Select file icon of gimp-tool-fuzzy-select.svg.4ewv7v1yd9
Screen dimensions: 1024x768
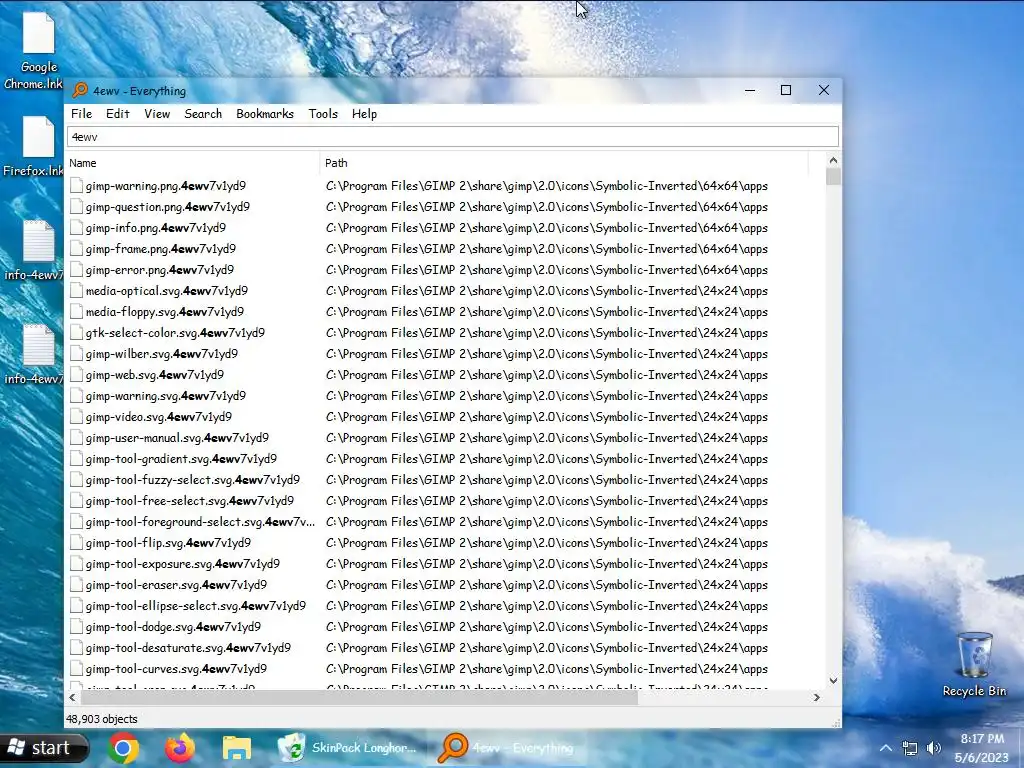[x=76, y=479]
